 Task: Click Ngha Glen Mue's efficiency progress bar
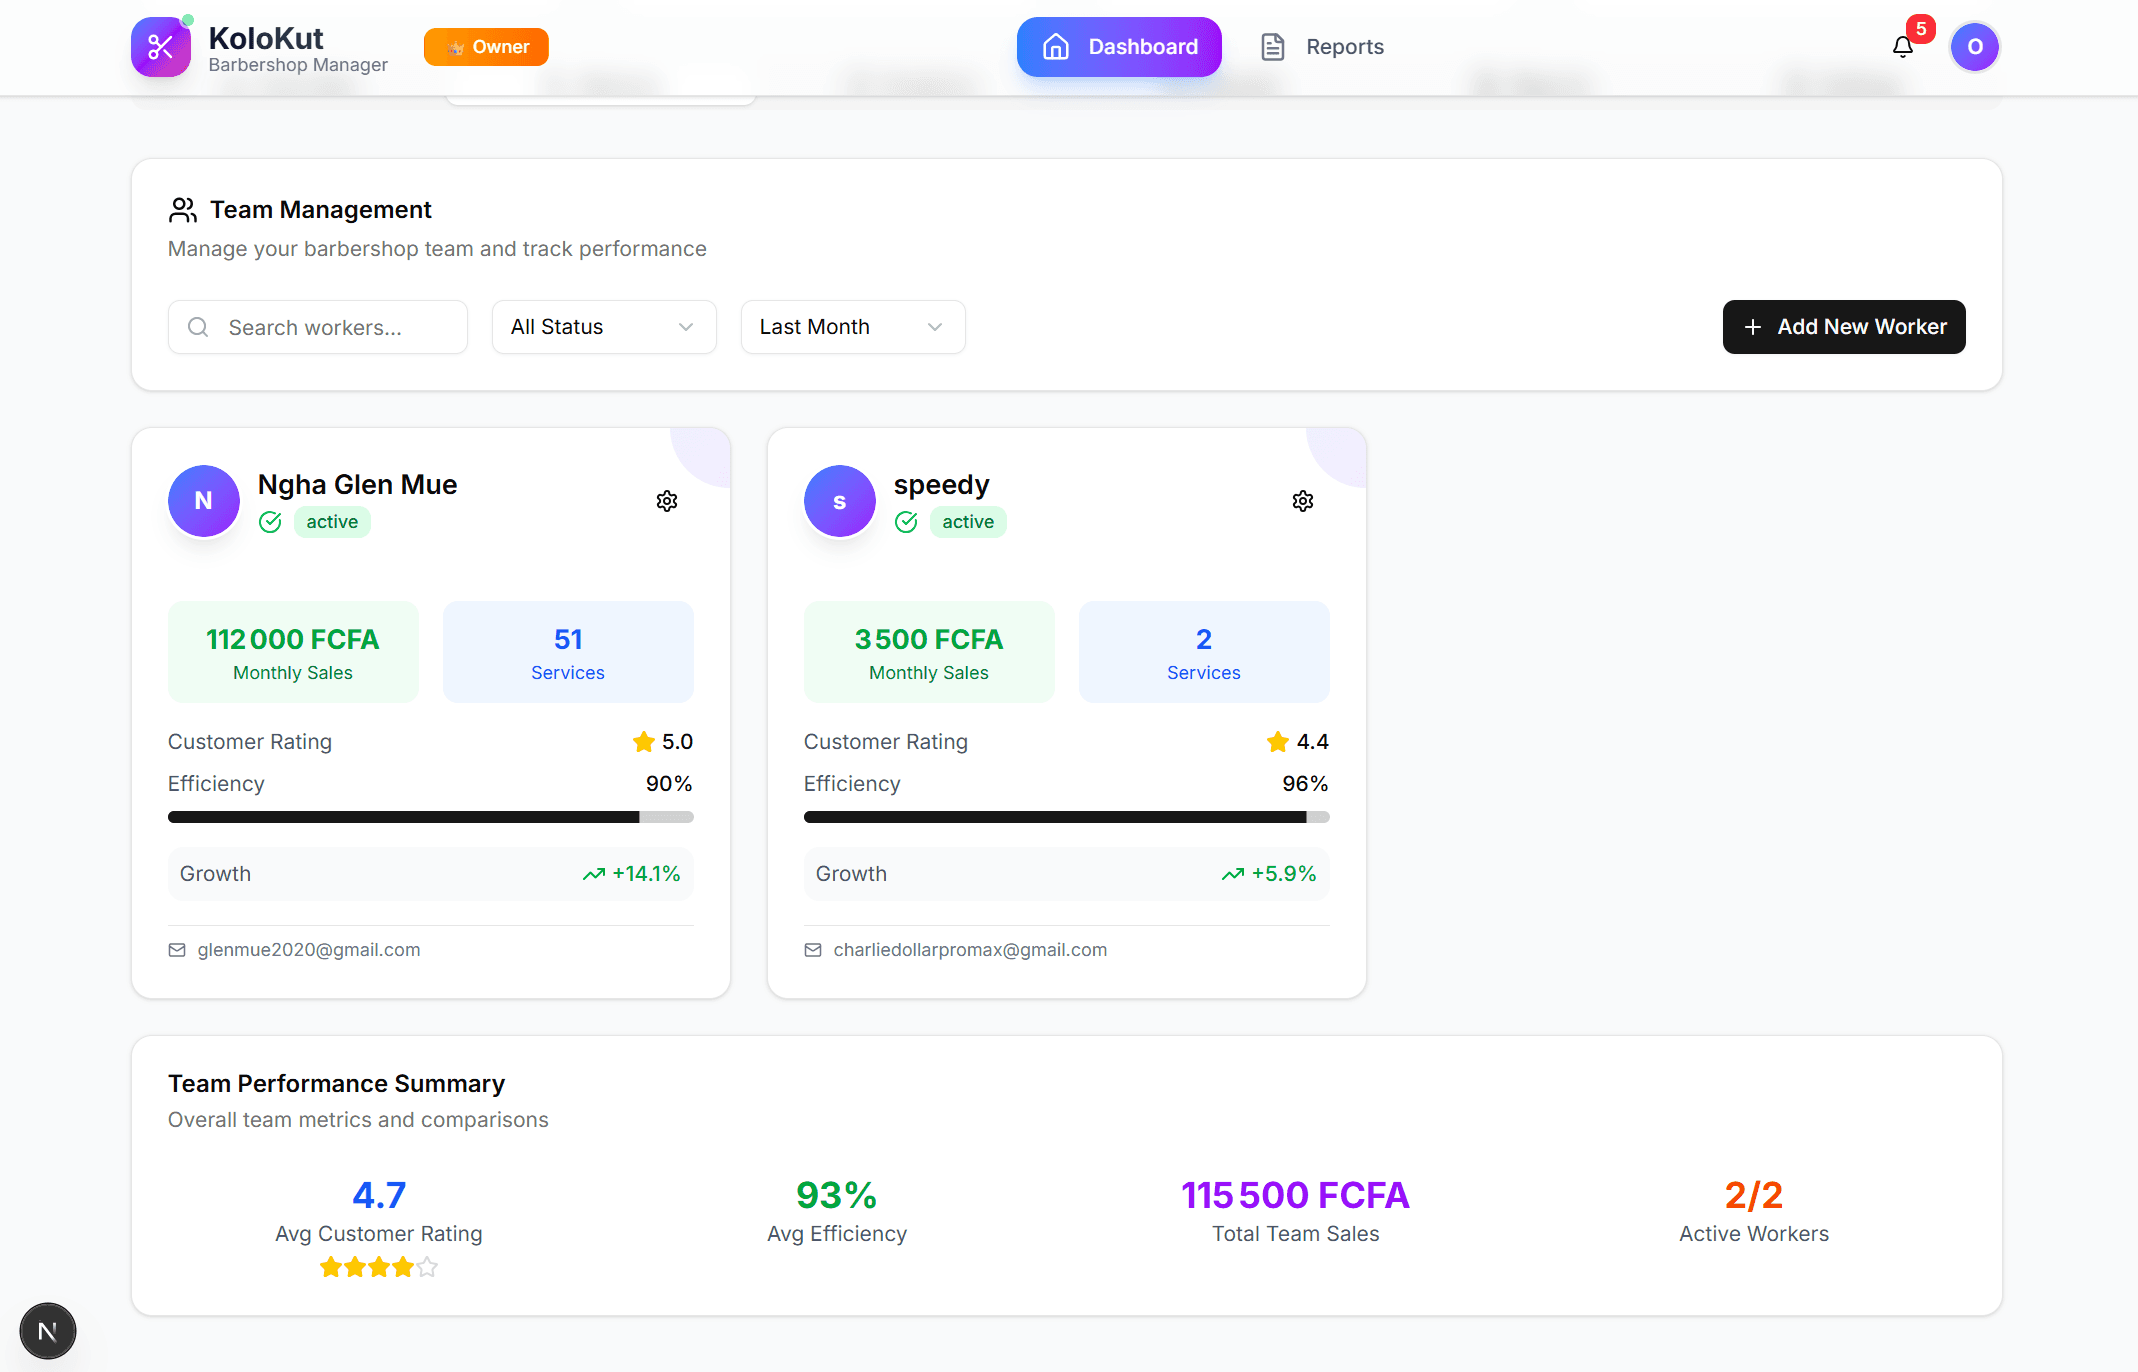(x=430, y=817)
